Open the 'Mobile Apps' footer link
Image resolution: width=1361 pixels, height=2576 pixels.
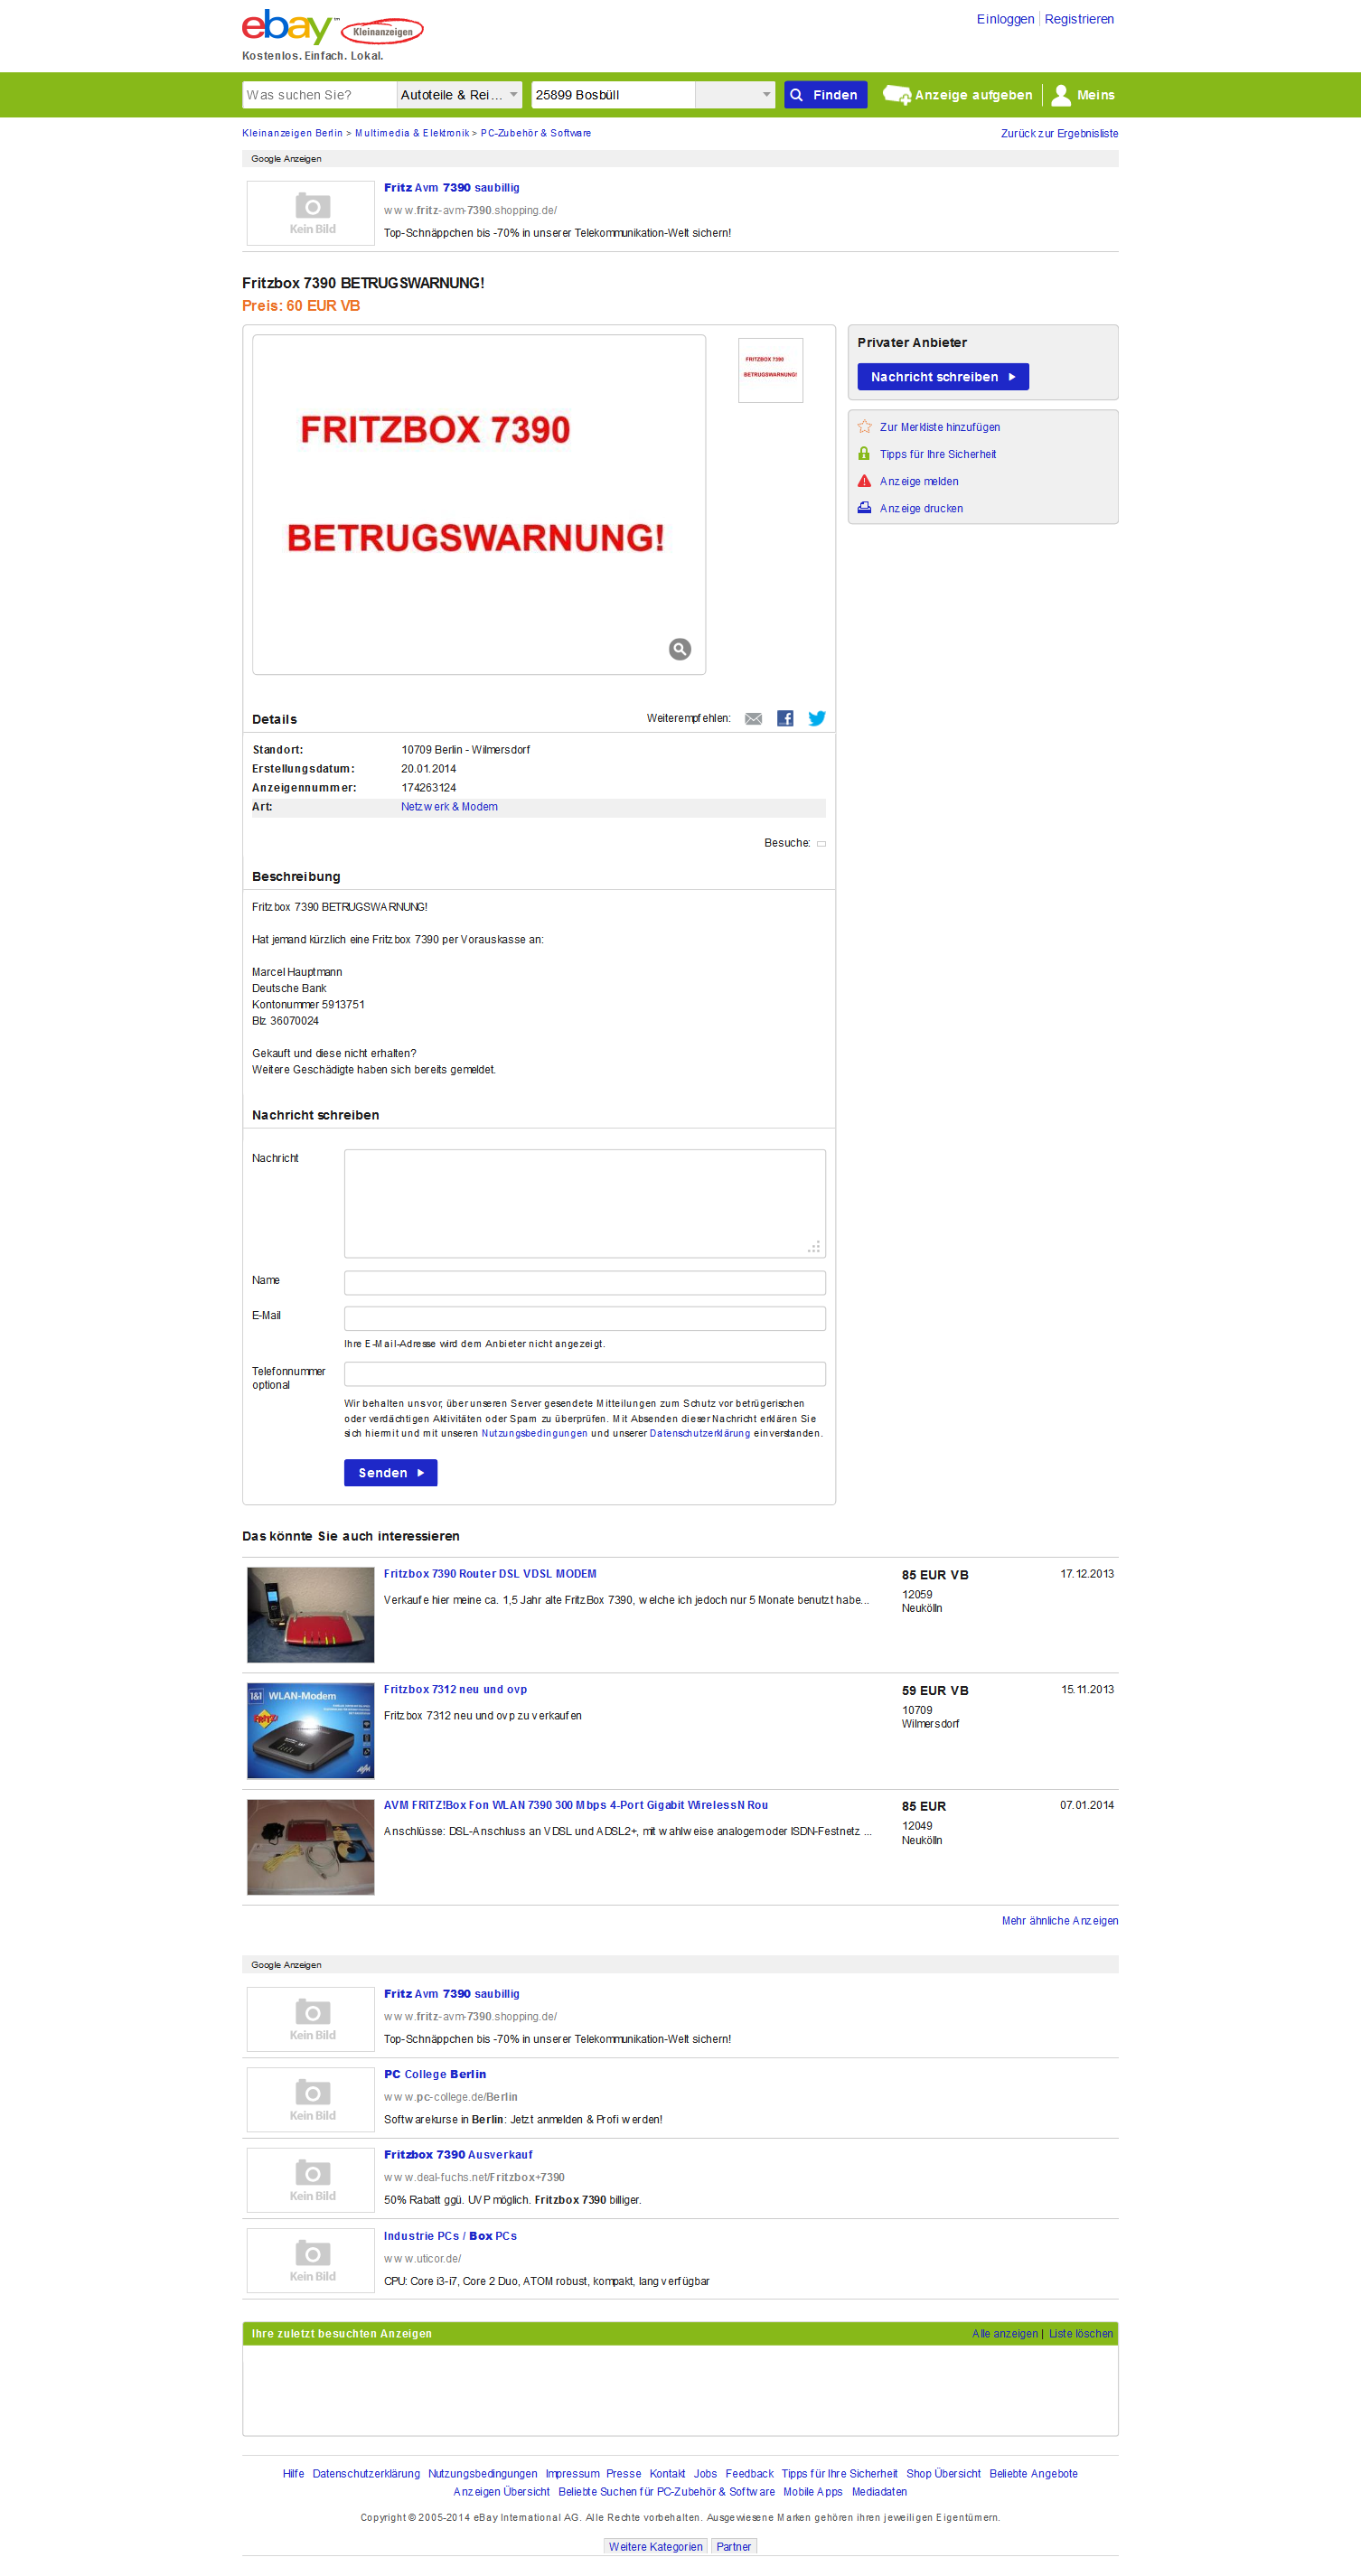pos(813,2492)
